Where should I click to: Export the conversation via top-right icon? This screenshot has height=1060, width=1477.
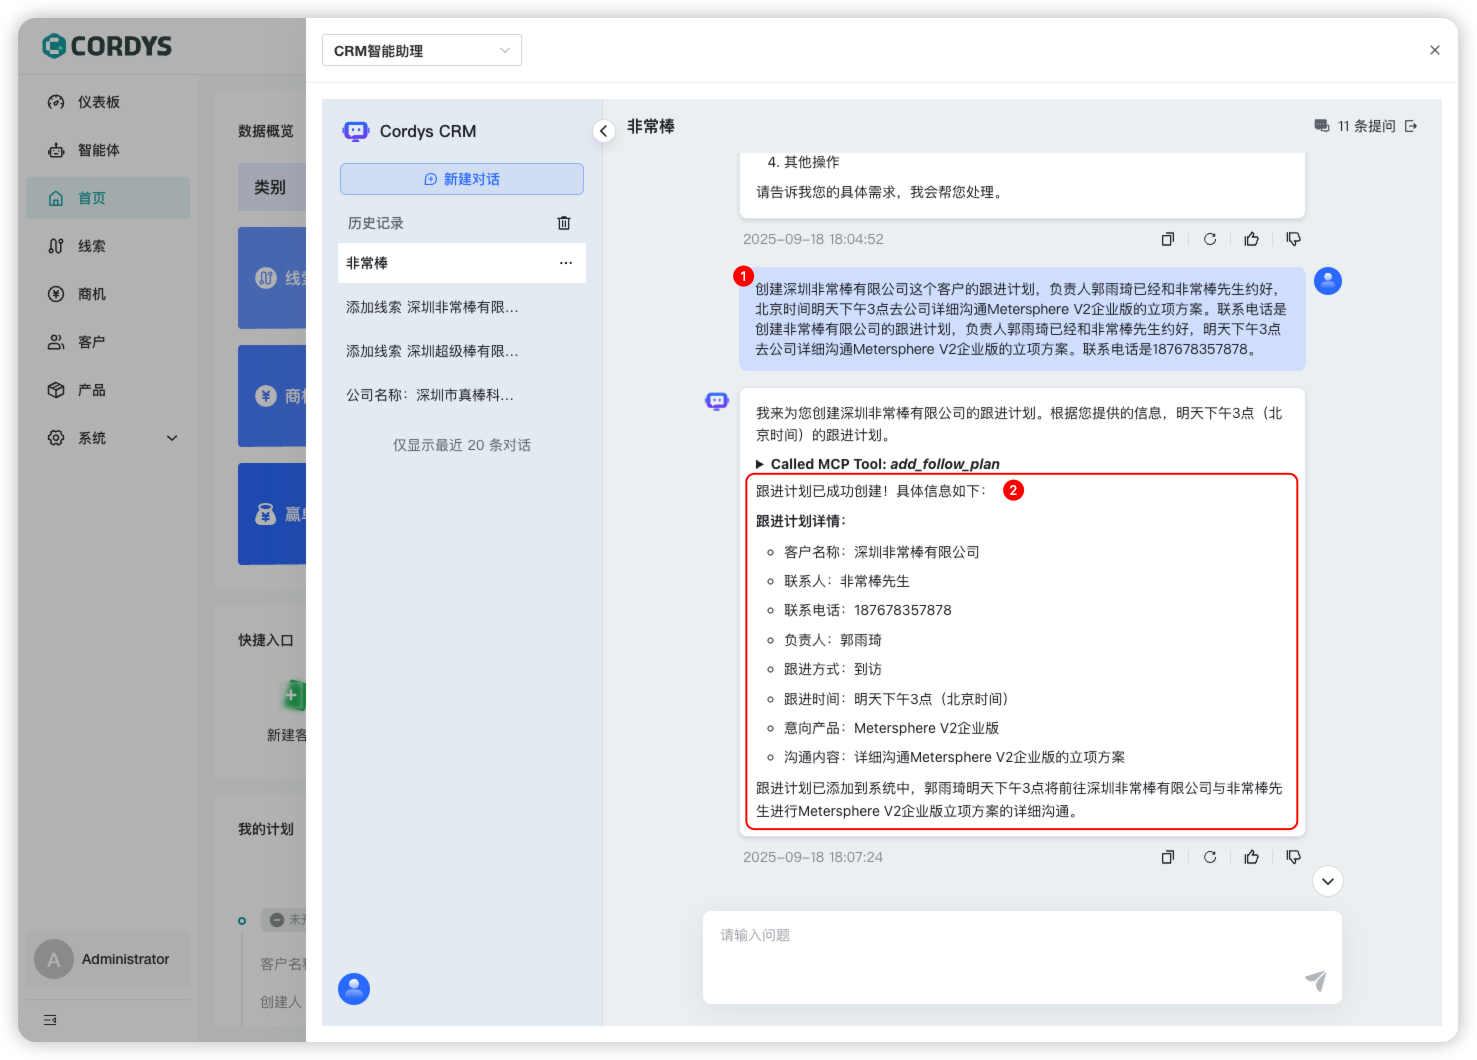(1411, 126)
